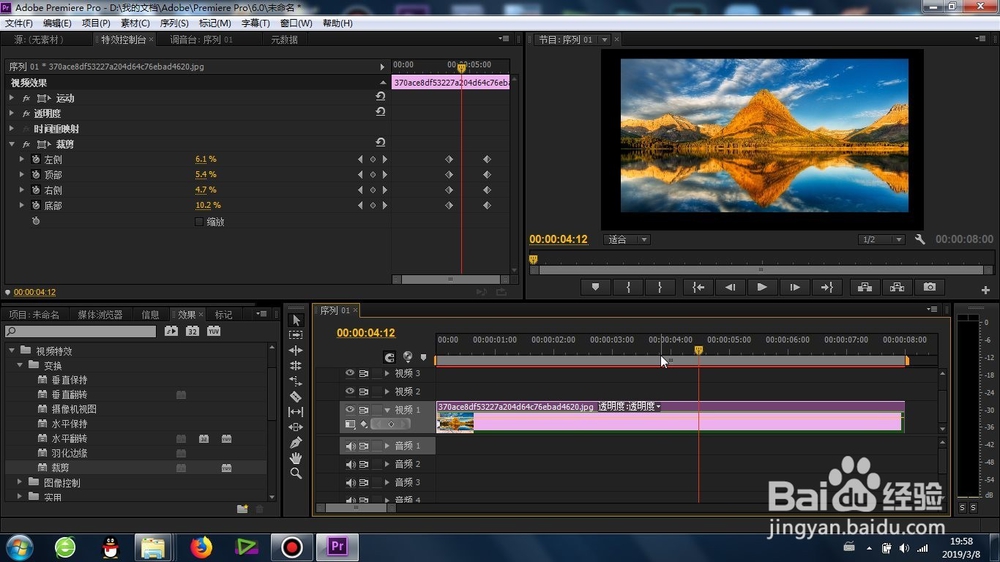
Task: Toggle animation stopwatch for 左侧
Action: coord(36,159)
